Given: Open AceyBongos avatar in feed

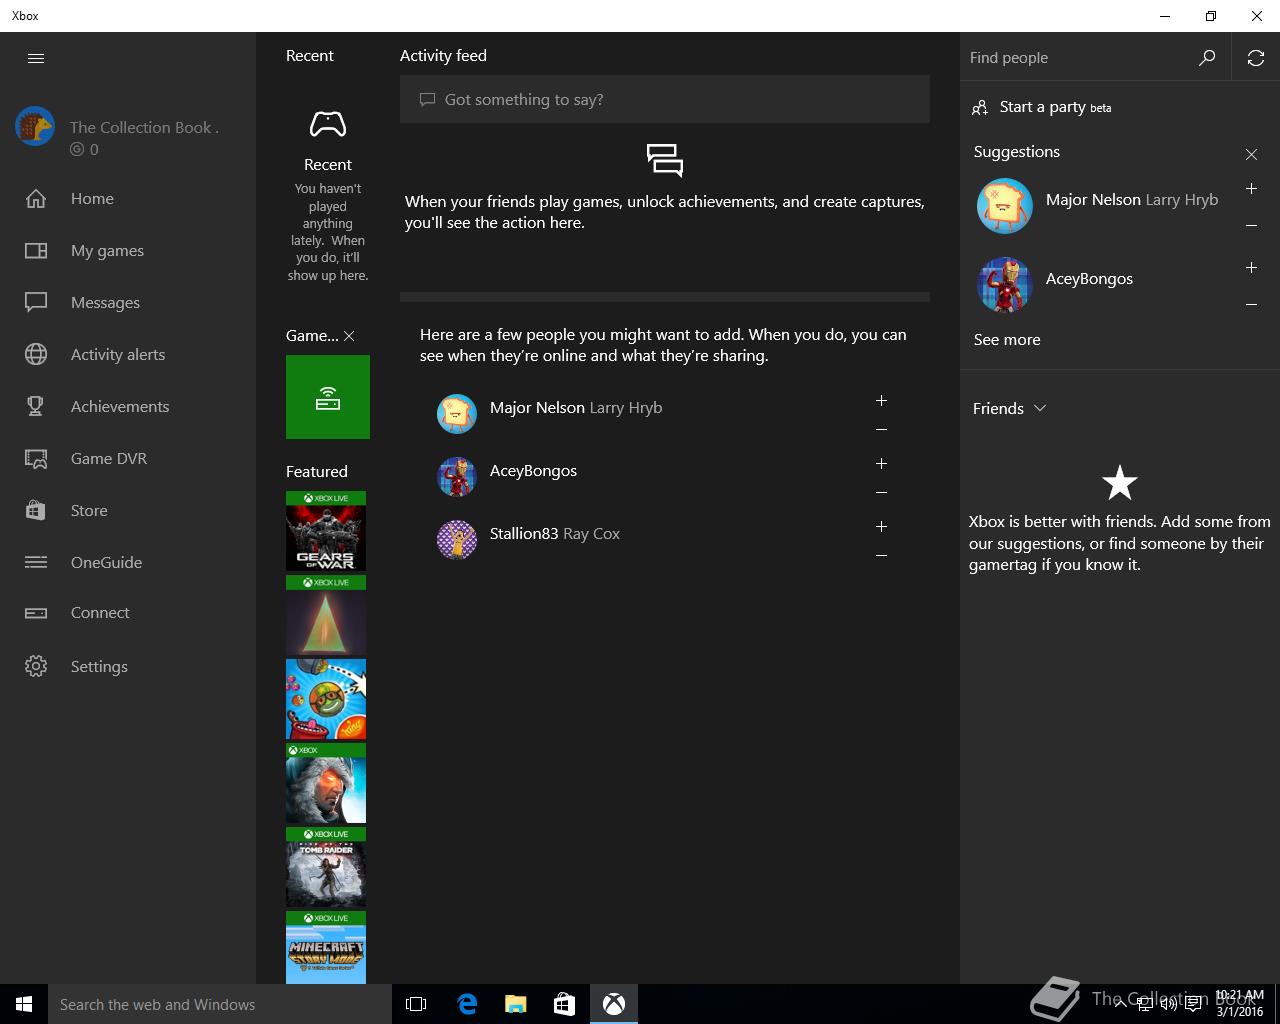Looking at the screenshot, I should (x=457, y=477).
